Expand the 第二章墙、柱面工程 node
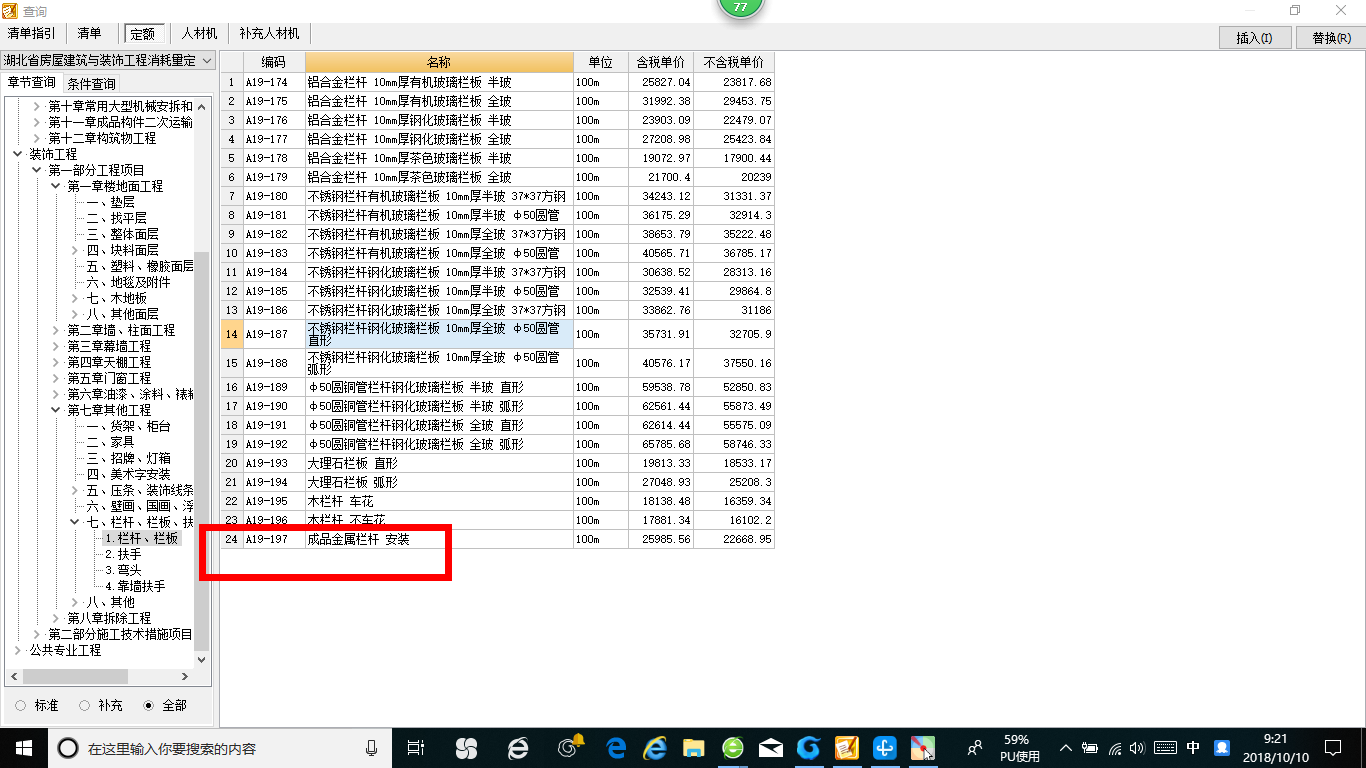Screen dimensions: 1366x768 [56, 330]
